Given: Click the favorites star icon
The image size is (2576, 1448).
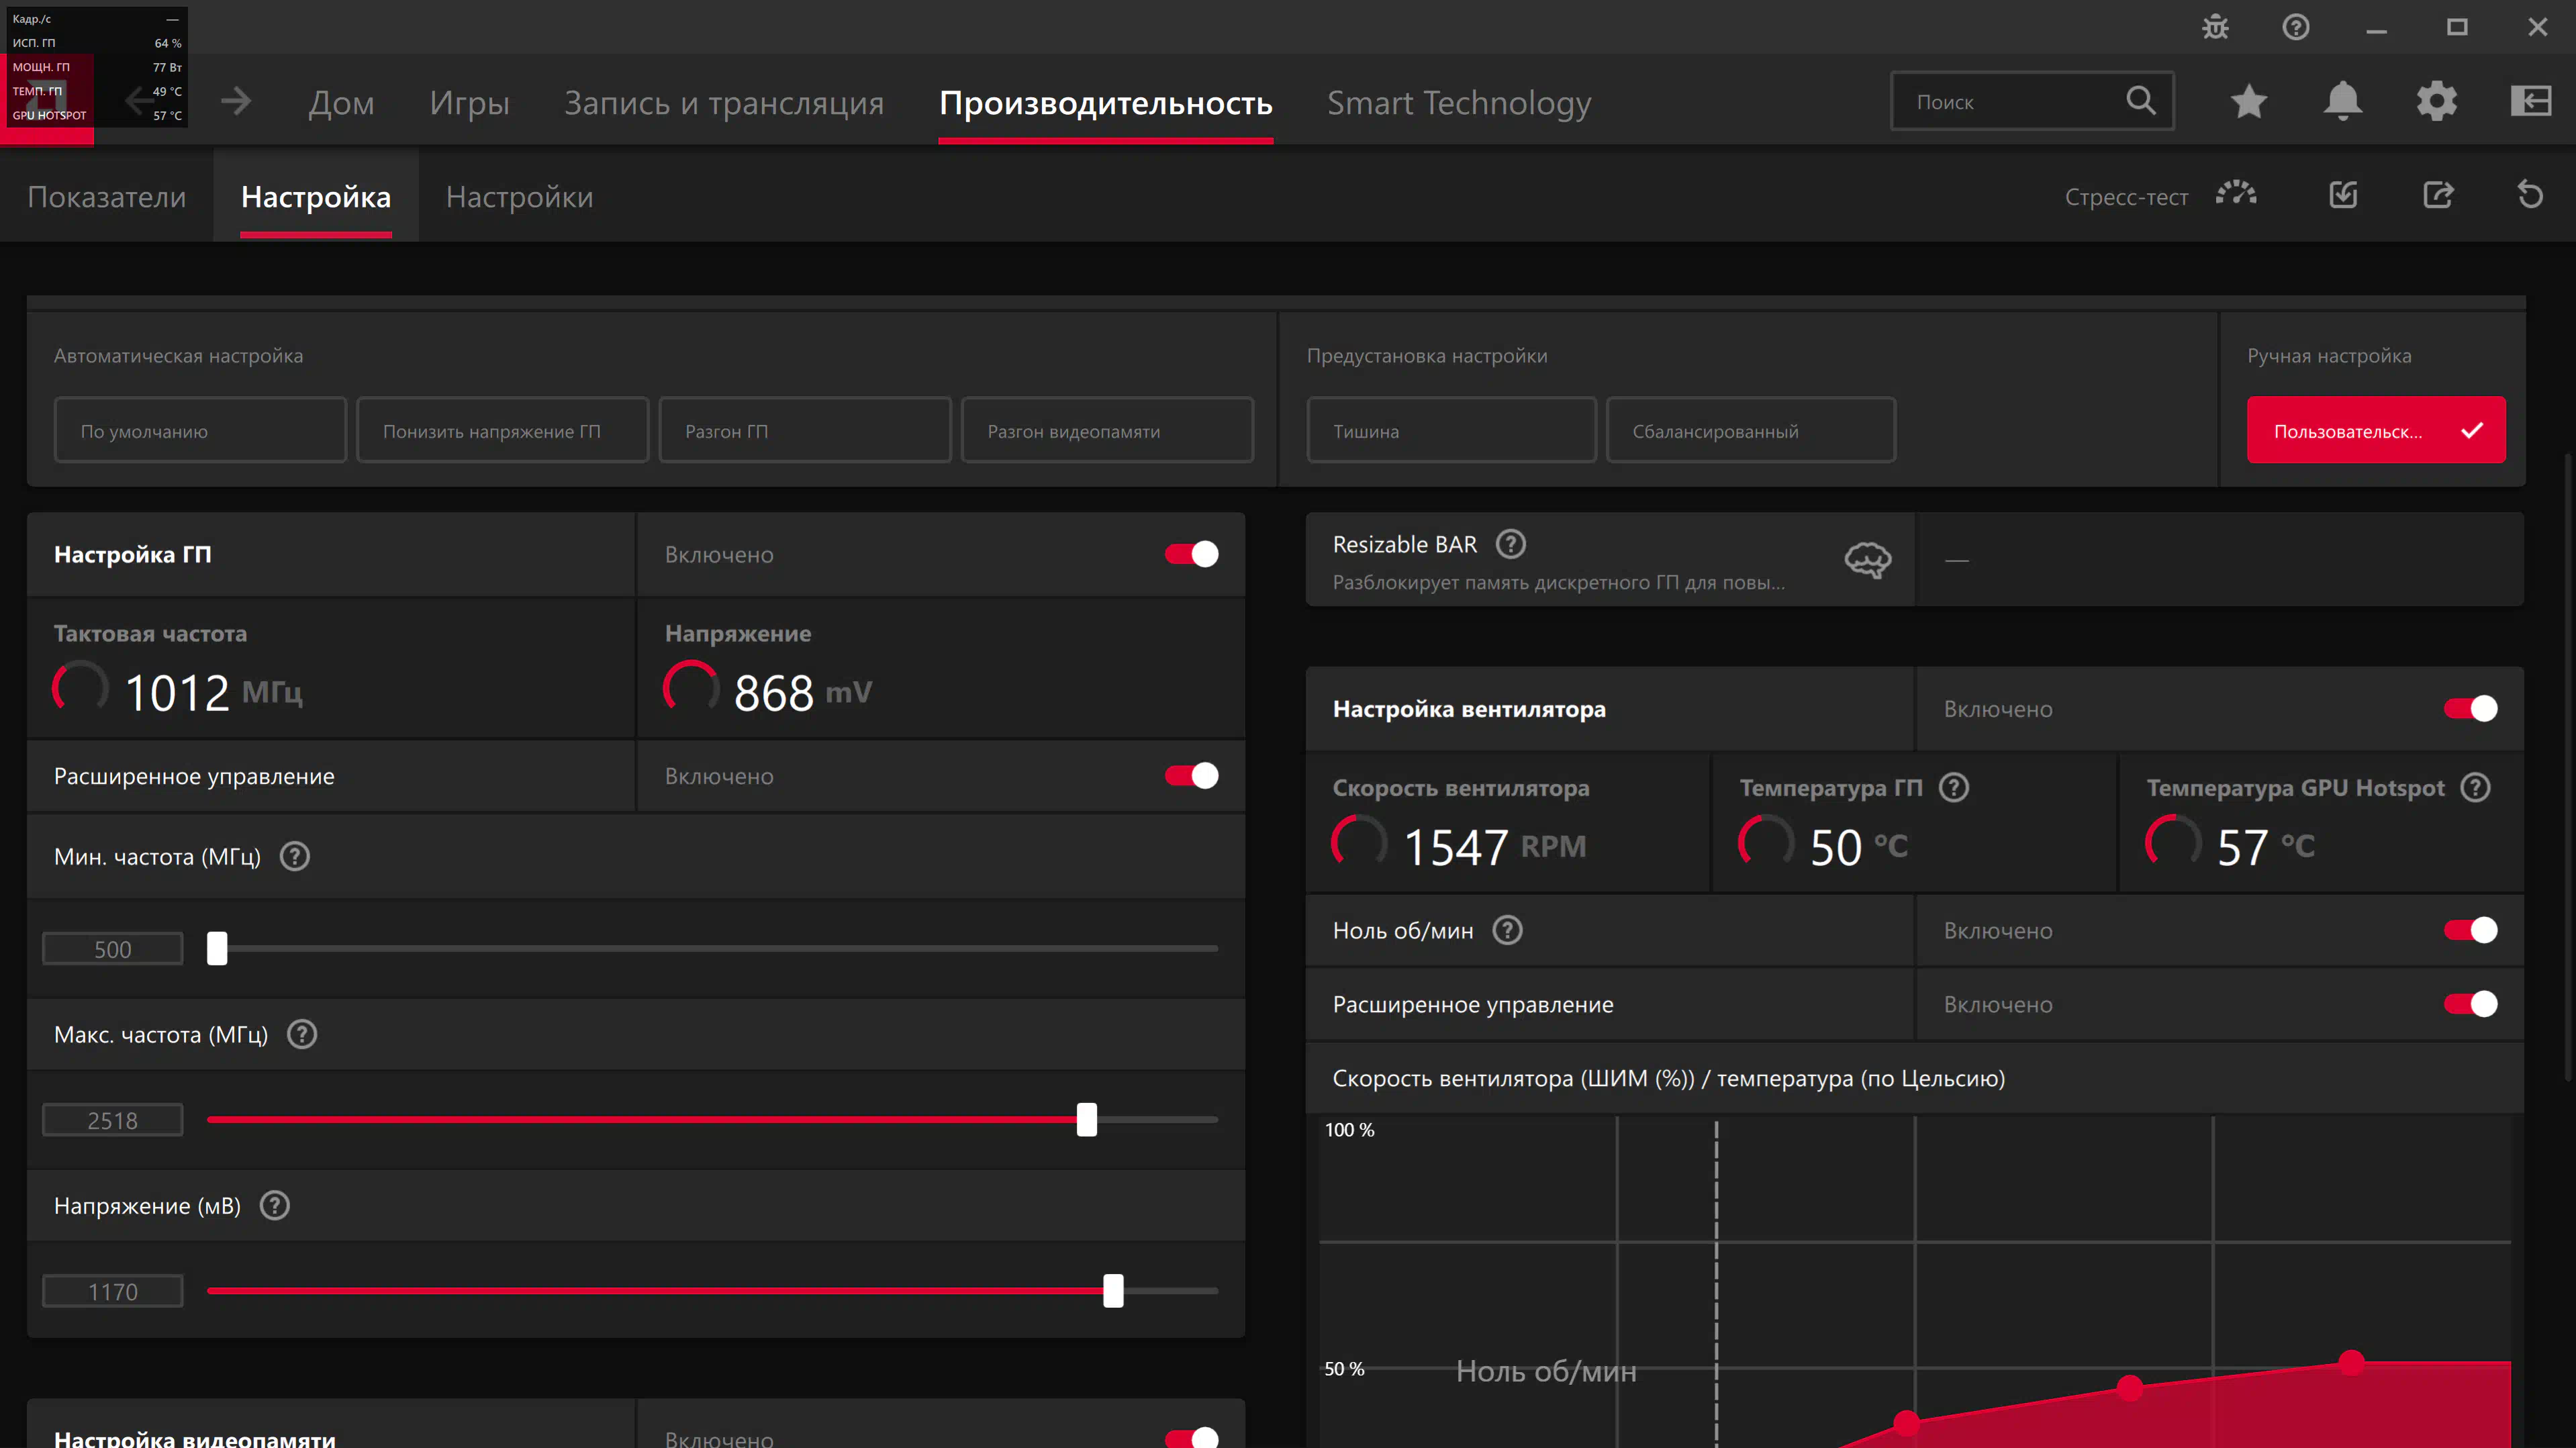Looking at the screenshot, I should [x=2248, y=101].
